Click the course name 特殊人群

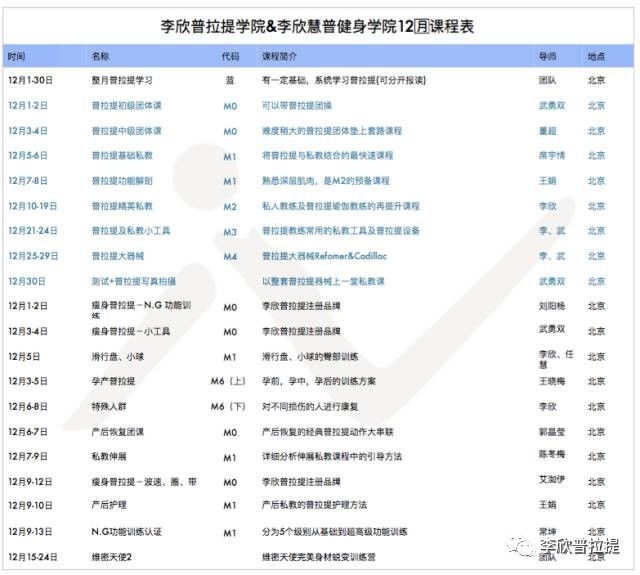pyautogui.click(x=109, y=406)
